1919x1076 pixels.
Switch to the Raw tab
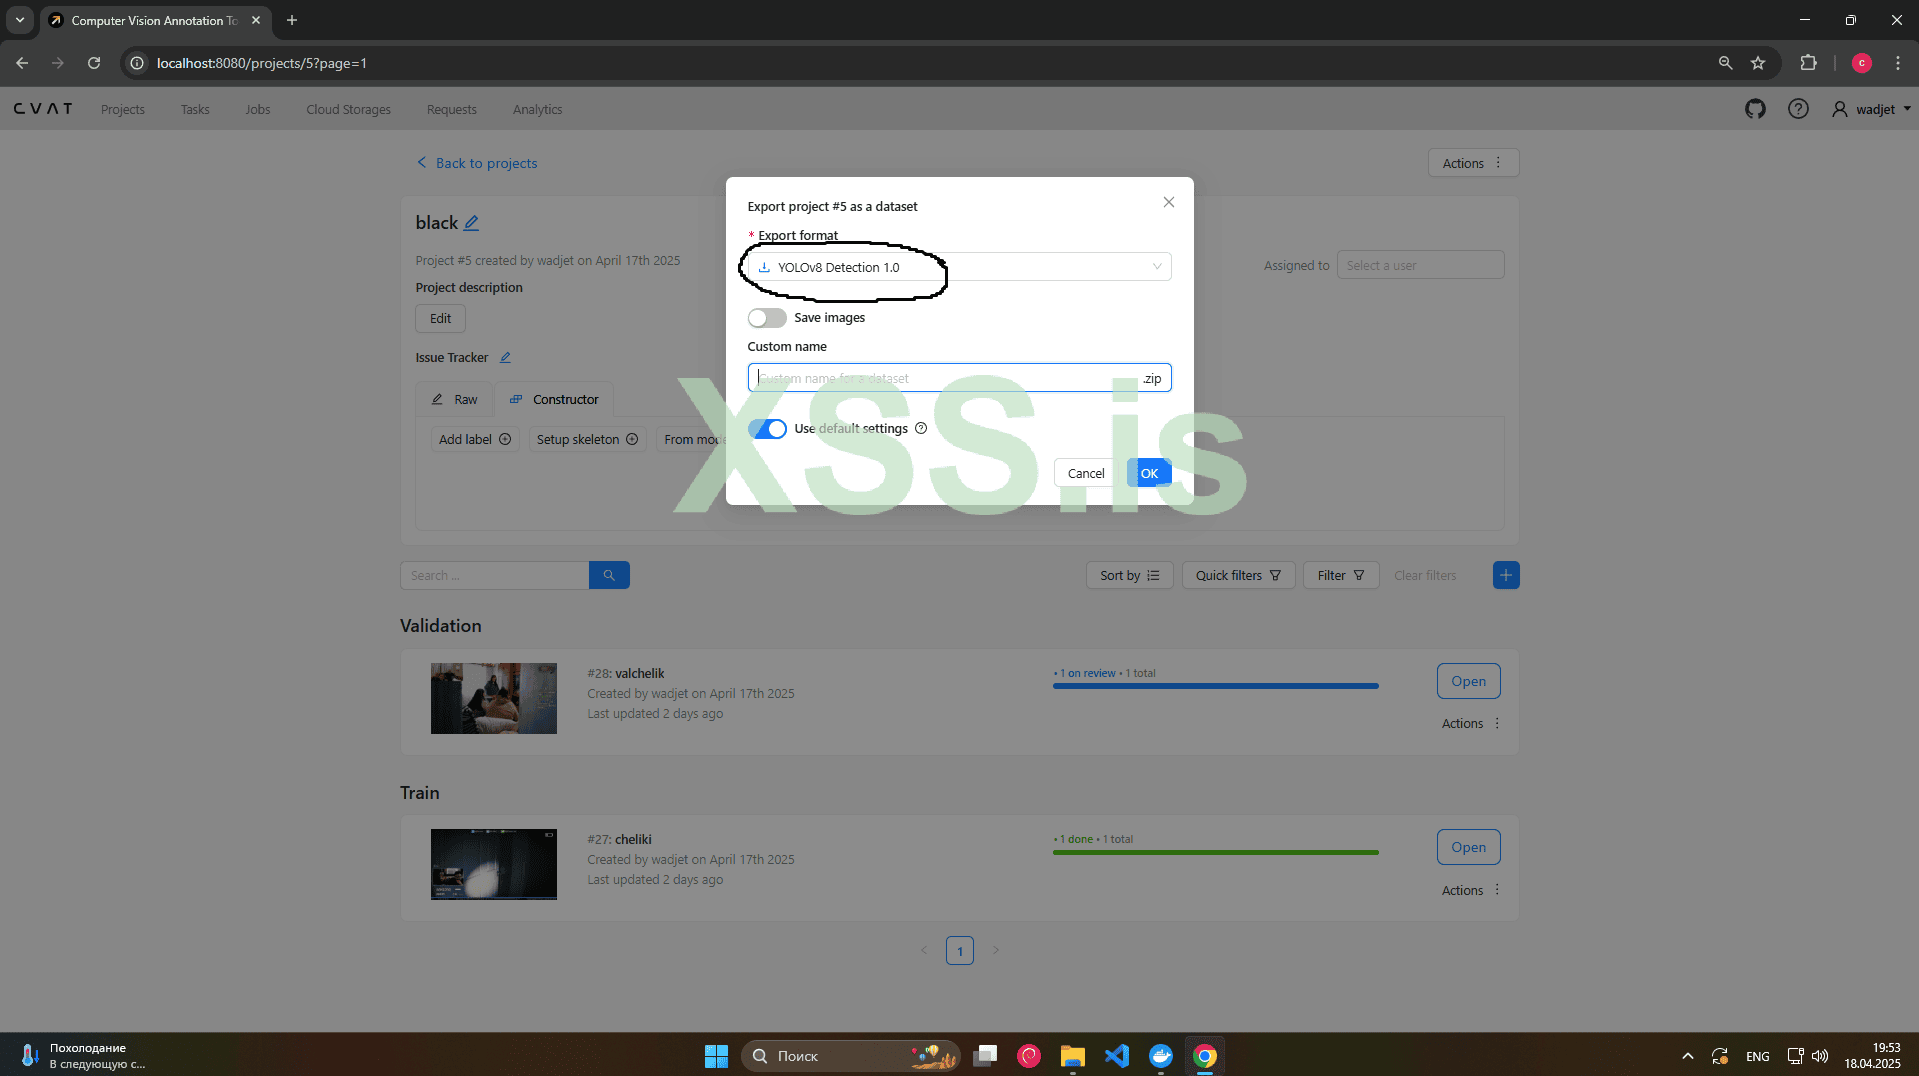[454, 399]
